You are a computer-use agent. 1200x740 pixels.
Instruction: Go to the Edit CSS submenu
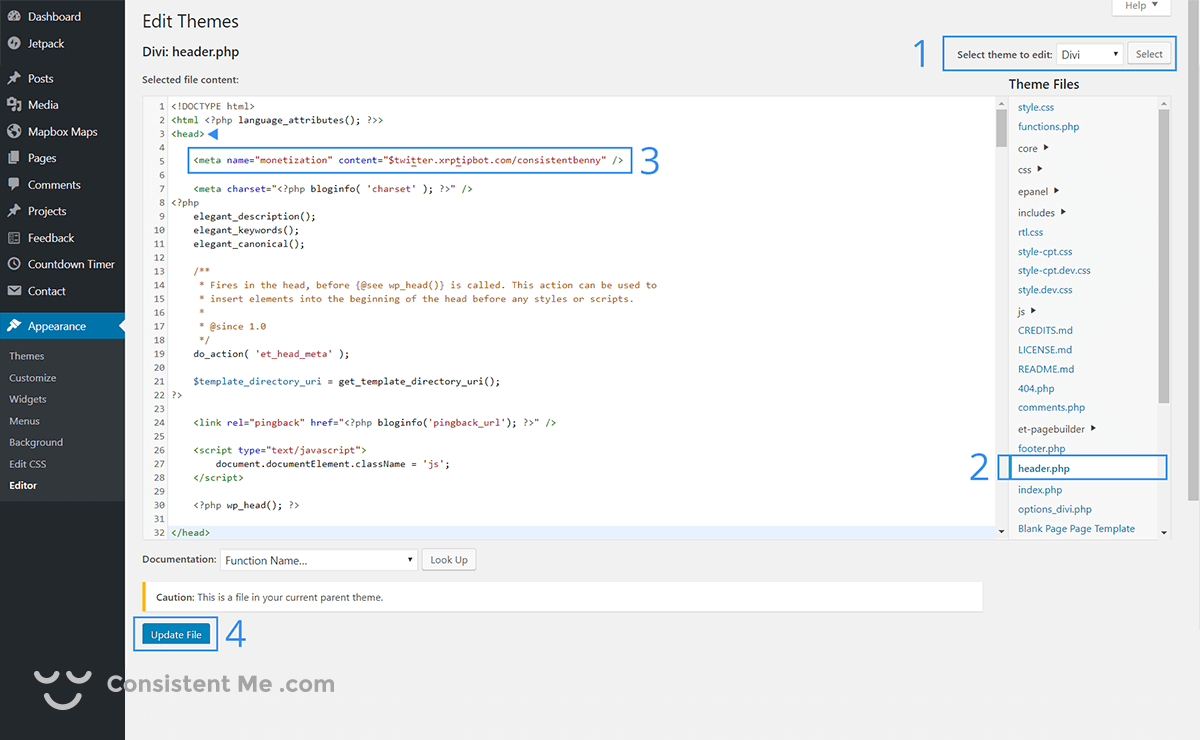click(x=28, y=464)
